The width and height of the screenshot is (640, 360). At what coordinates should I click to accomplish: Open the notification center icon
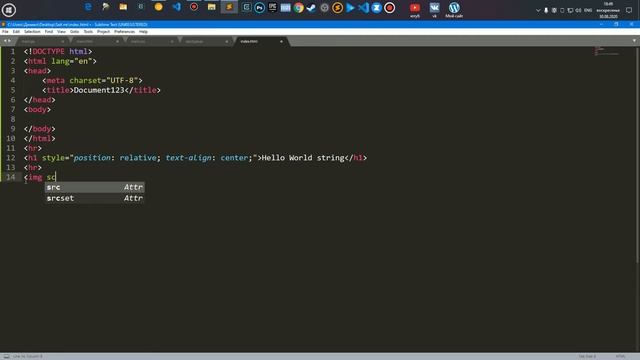tap(629, 10)
